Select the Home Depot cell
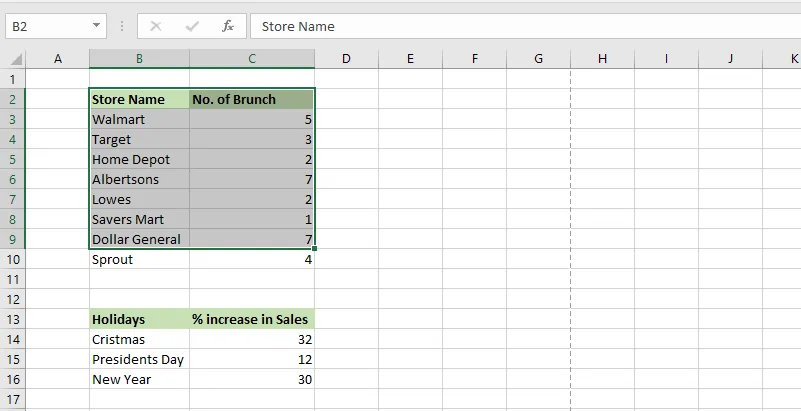The height and width of the screenshot is (411, 801). (139, 159)
